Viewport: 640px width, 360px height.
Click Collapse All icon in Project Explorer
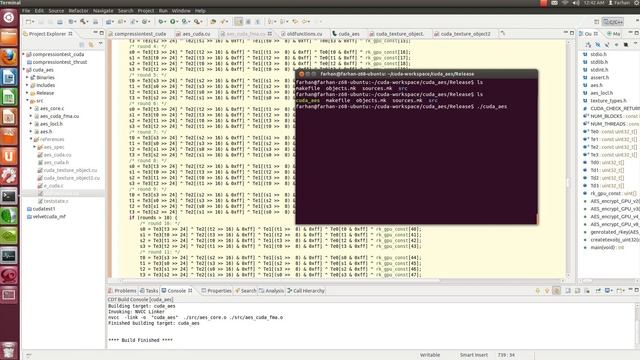(x=82, y=44)
